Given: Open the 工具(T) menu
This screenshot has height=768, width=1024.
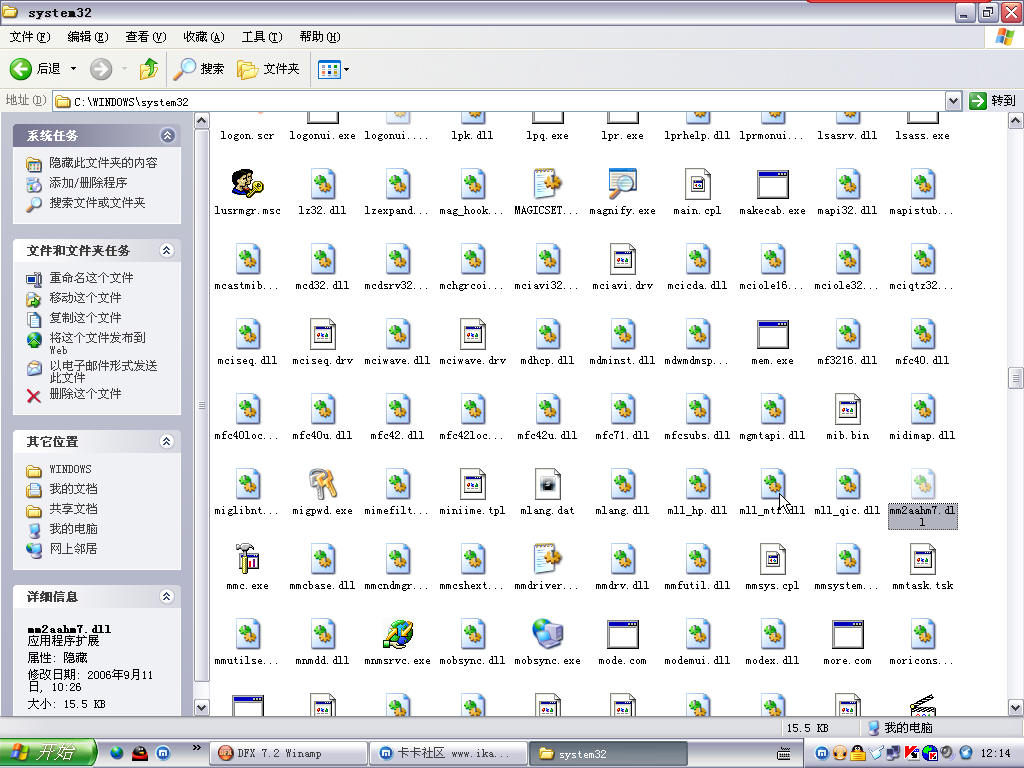Looking at the screenshot, I should point(261,37).
